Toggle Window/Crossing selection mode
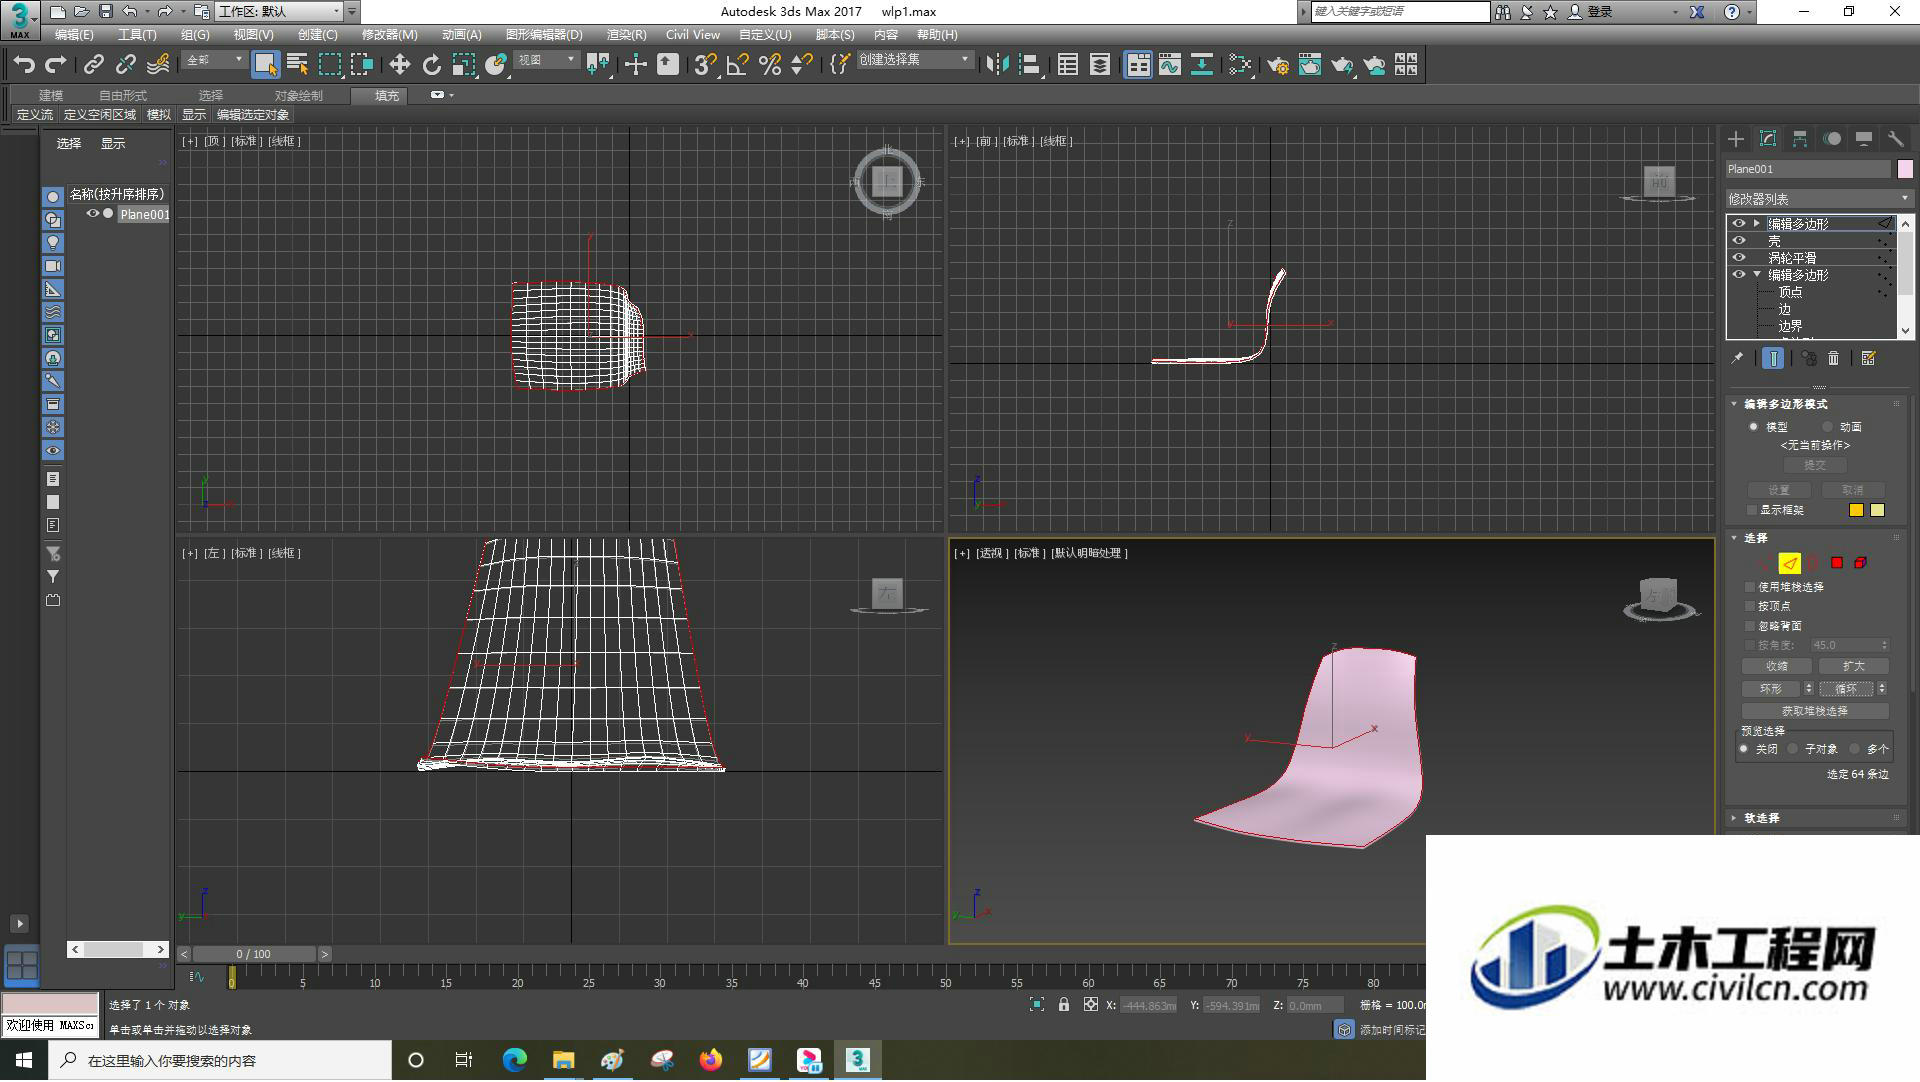Viewport: 1920px width, 1082px height. (x=362, y=65)
